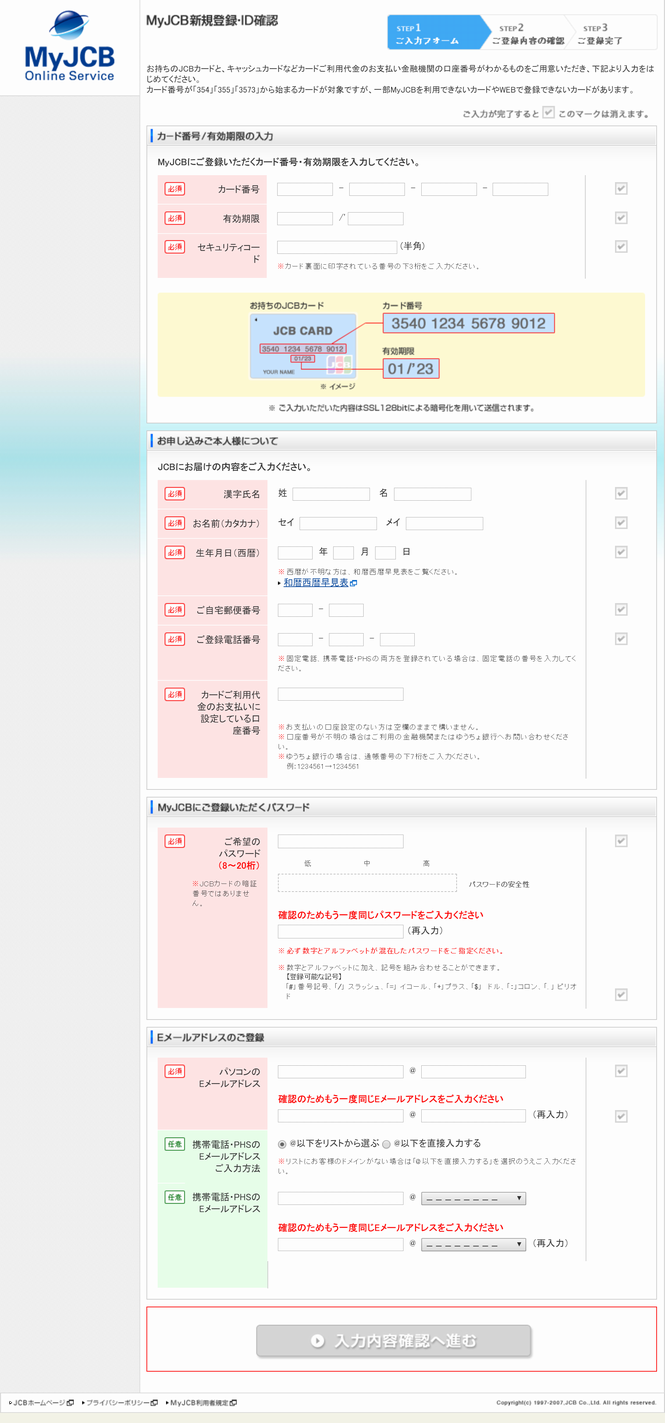665x1423 pixels.
Task: Click the checkmark icon beside 漢字氏名 row
Action: tap(621, 493)
